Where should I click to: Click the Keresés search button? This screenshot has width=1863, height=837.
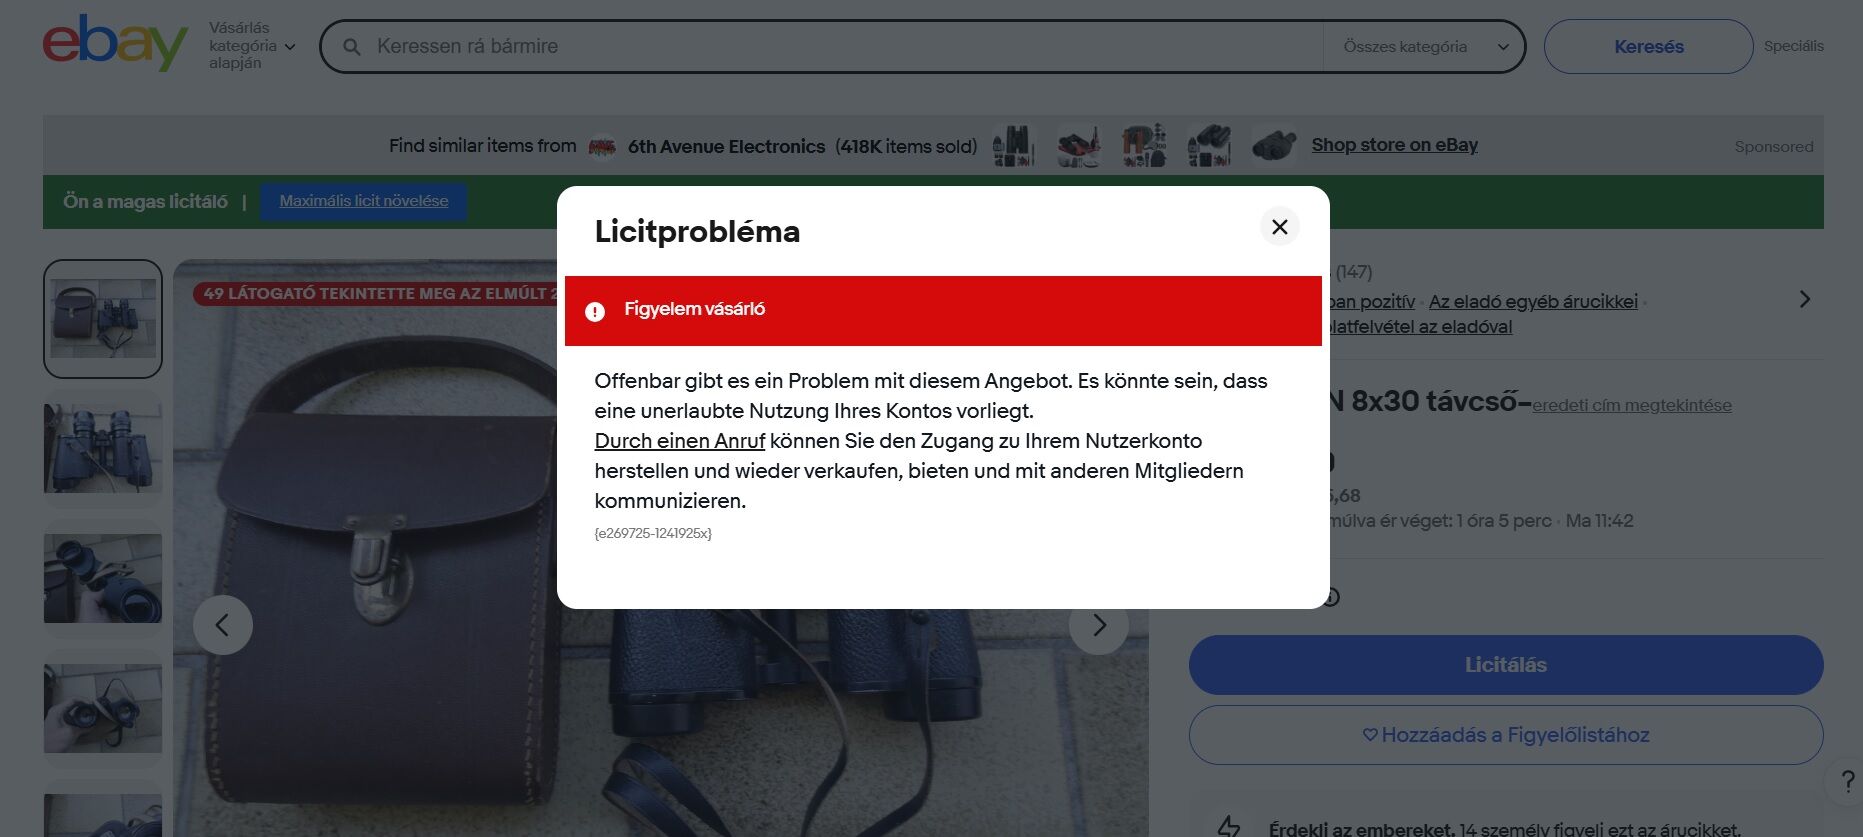click(x=1648, y=47)
